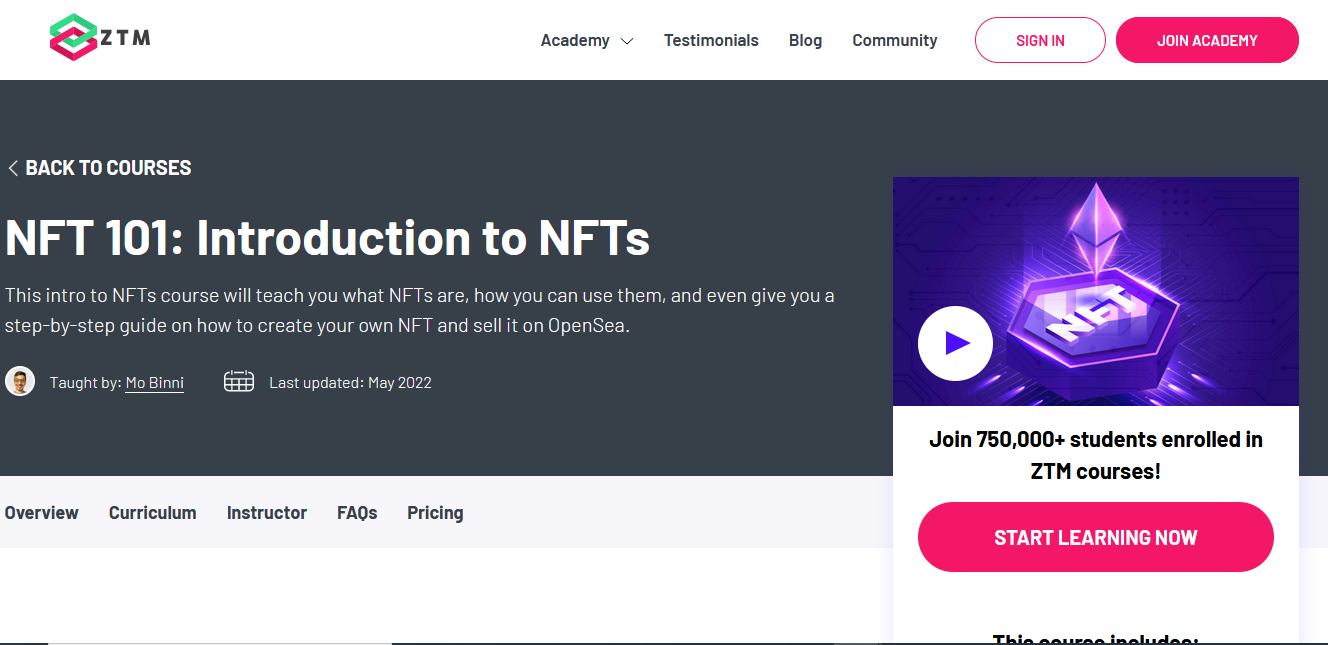Screen dimensions: 1328x645
Task: Open the Blog link in navigation
Action: tap(805, 40)
